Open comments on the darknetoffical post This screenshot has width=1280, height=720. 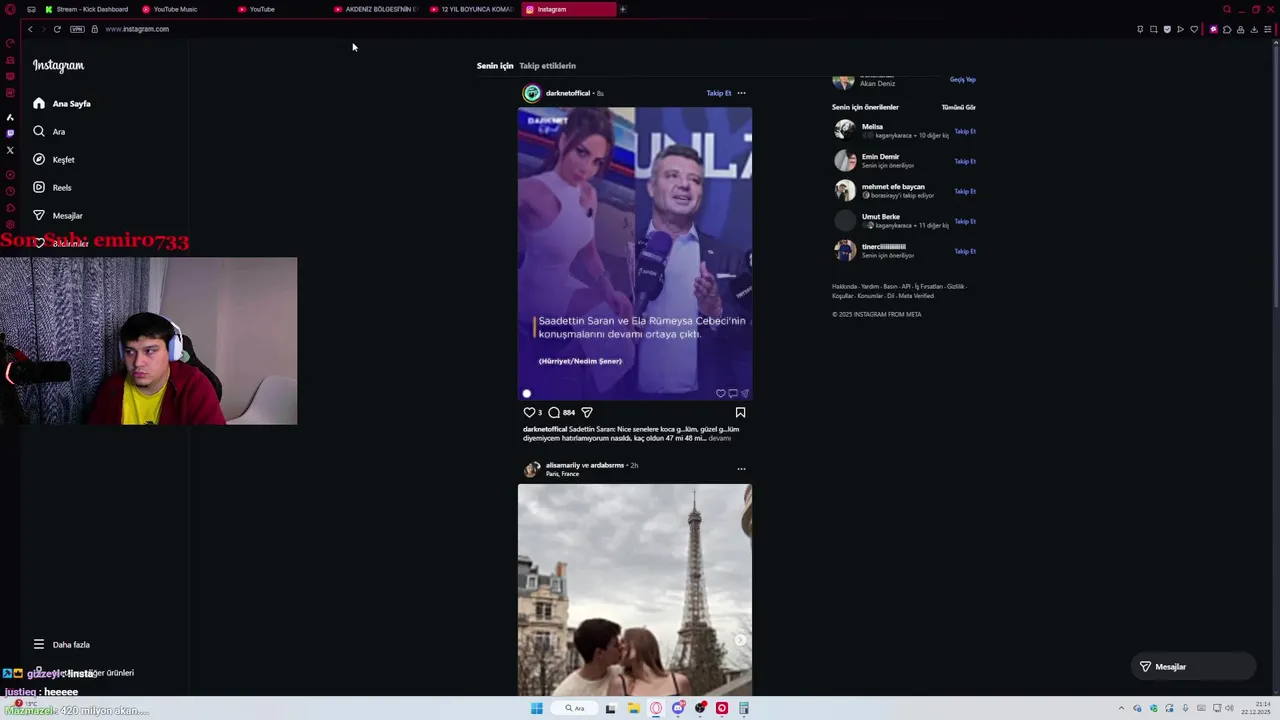click(x=554, y=412)
